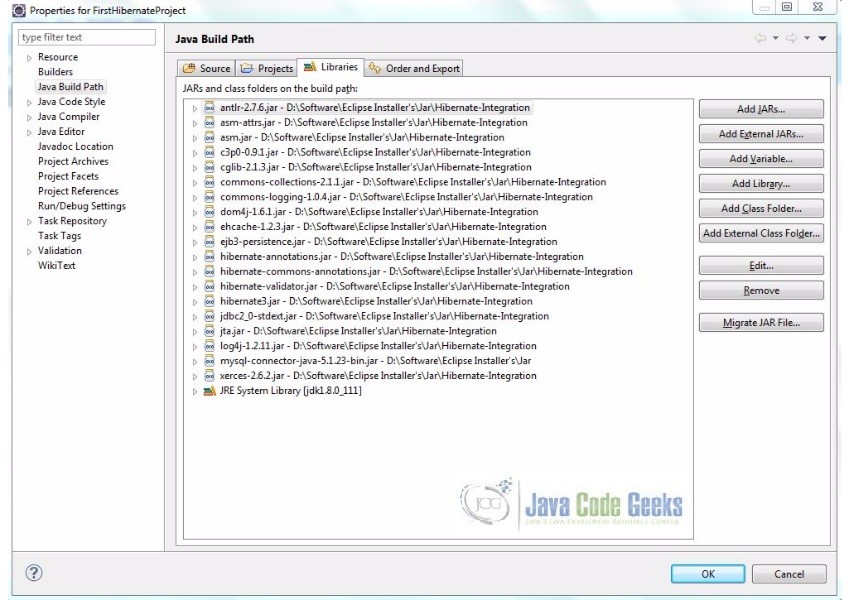This screenshot has height=600, width=849.
Task: Select WikiText in the sidebar
Action: click(56, 266)
